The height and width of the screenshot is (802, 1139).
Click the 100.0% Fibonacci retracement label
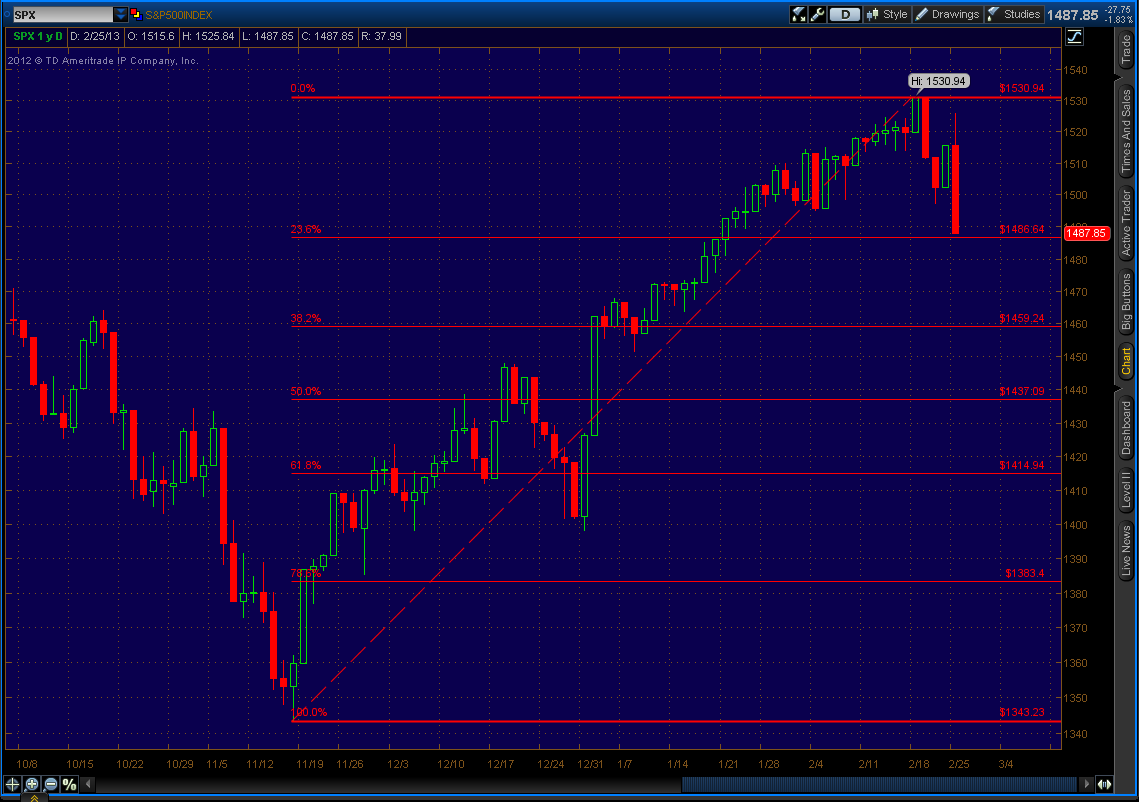309,712
